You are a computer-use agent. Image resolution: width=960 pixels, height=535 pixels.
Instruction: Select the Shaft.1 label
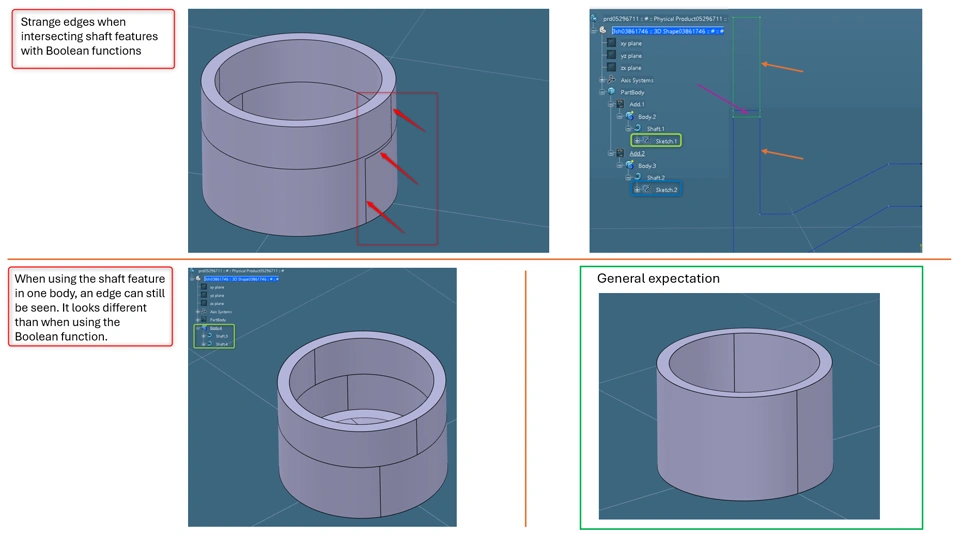click(656, 129)
